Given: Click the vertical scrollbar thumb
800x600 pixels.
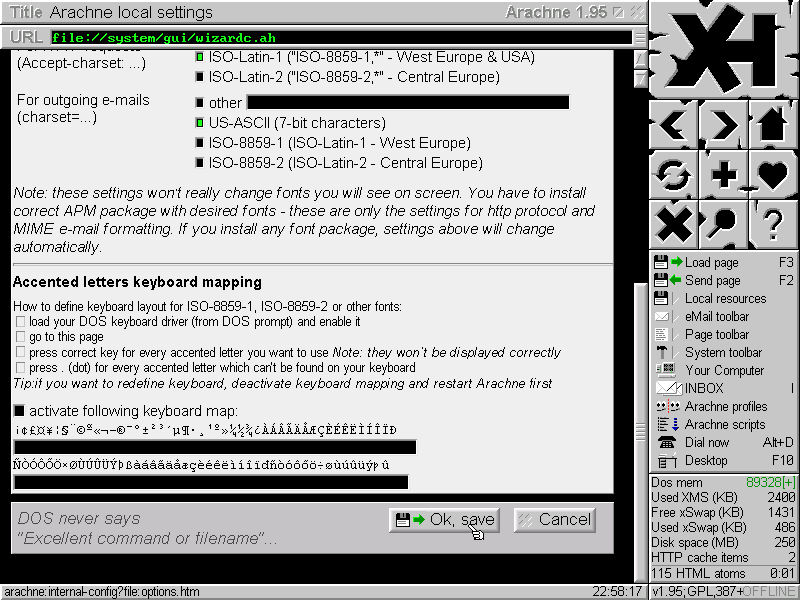Looking at the screenshot, I should coord(640,431).
